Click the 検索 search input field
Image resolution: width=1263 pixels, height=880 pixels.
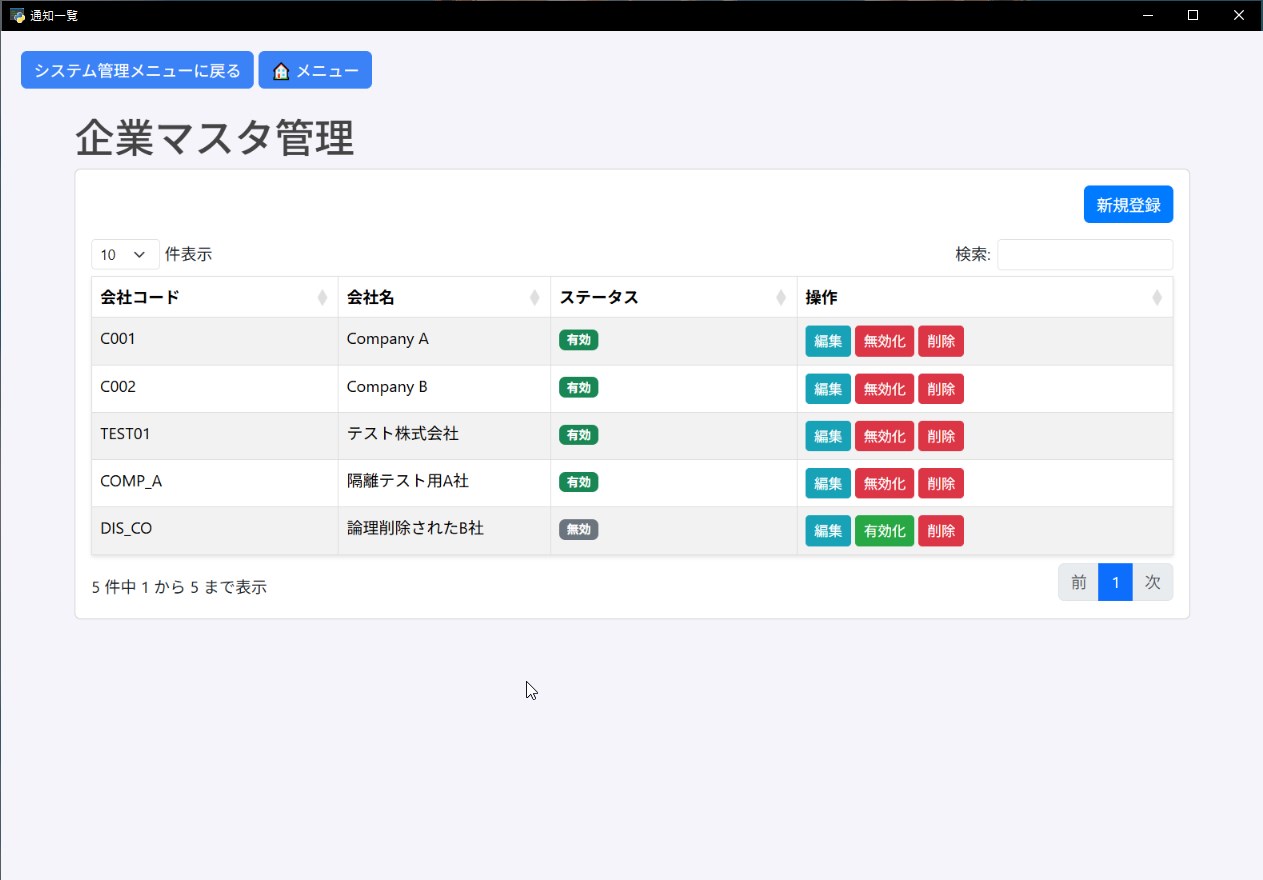[1085, 254]
